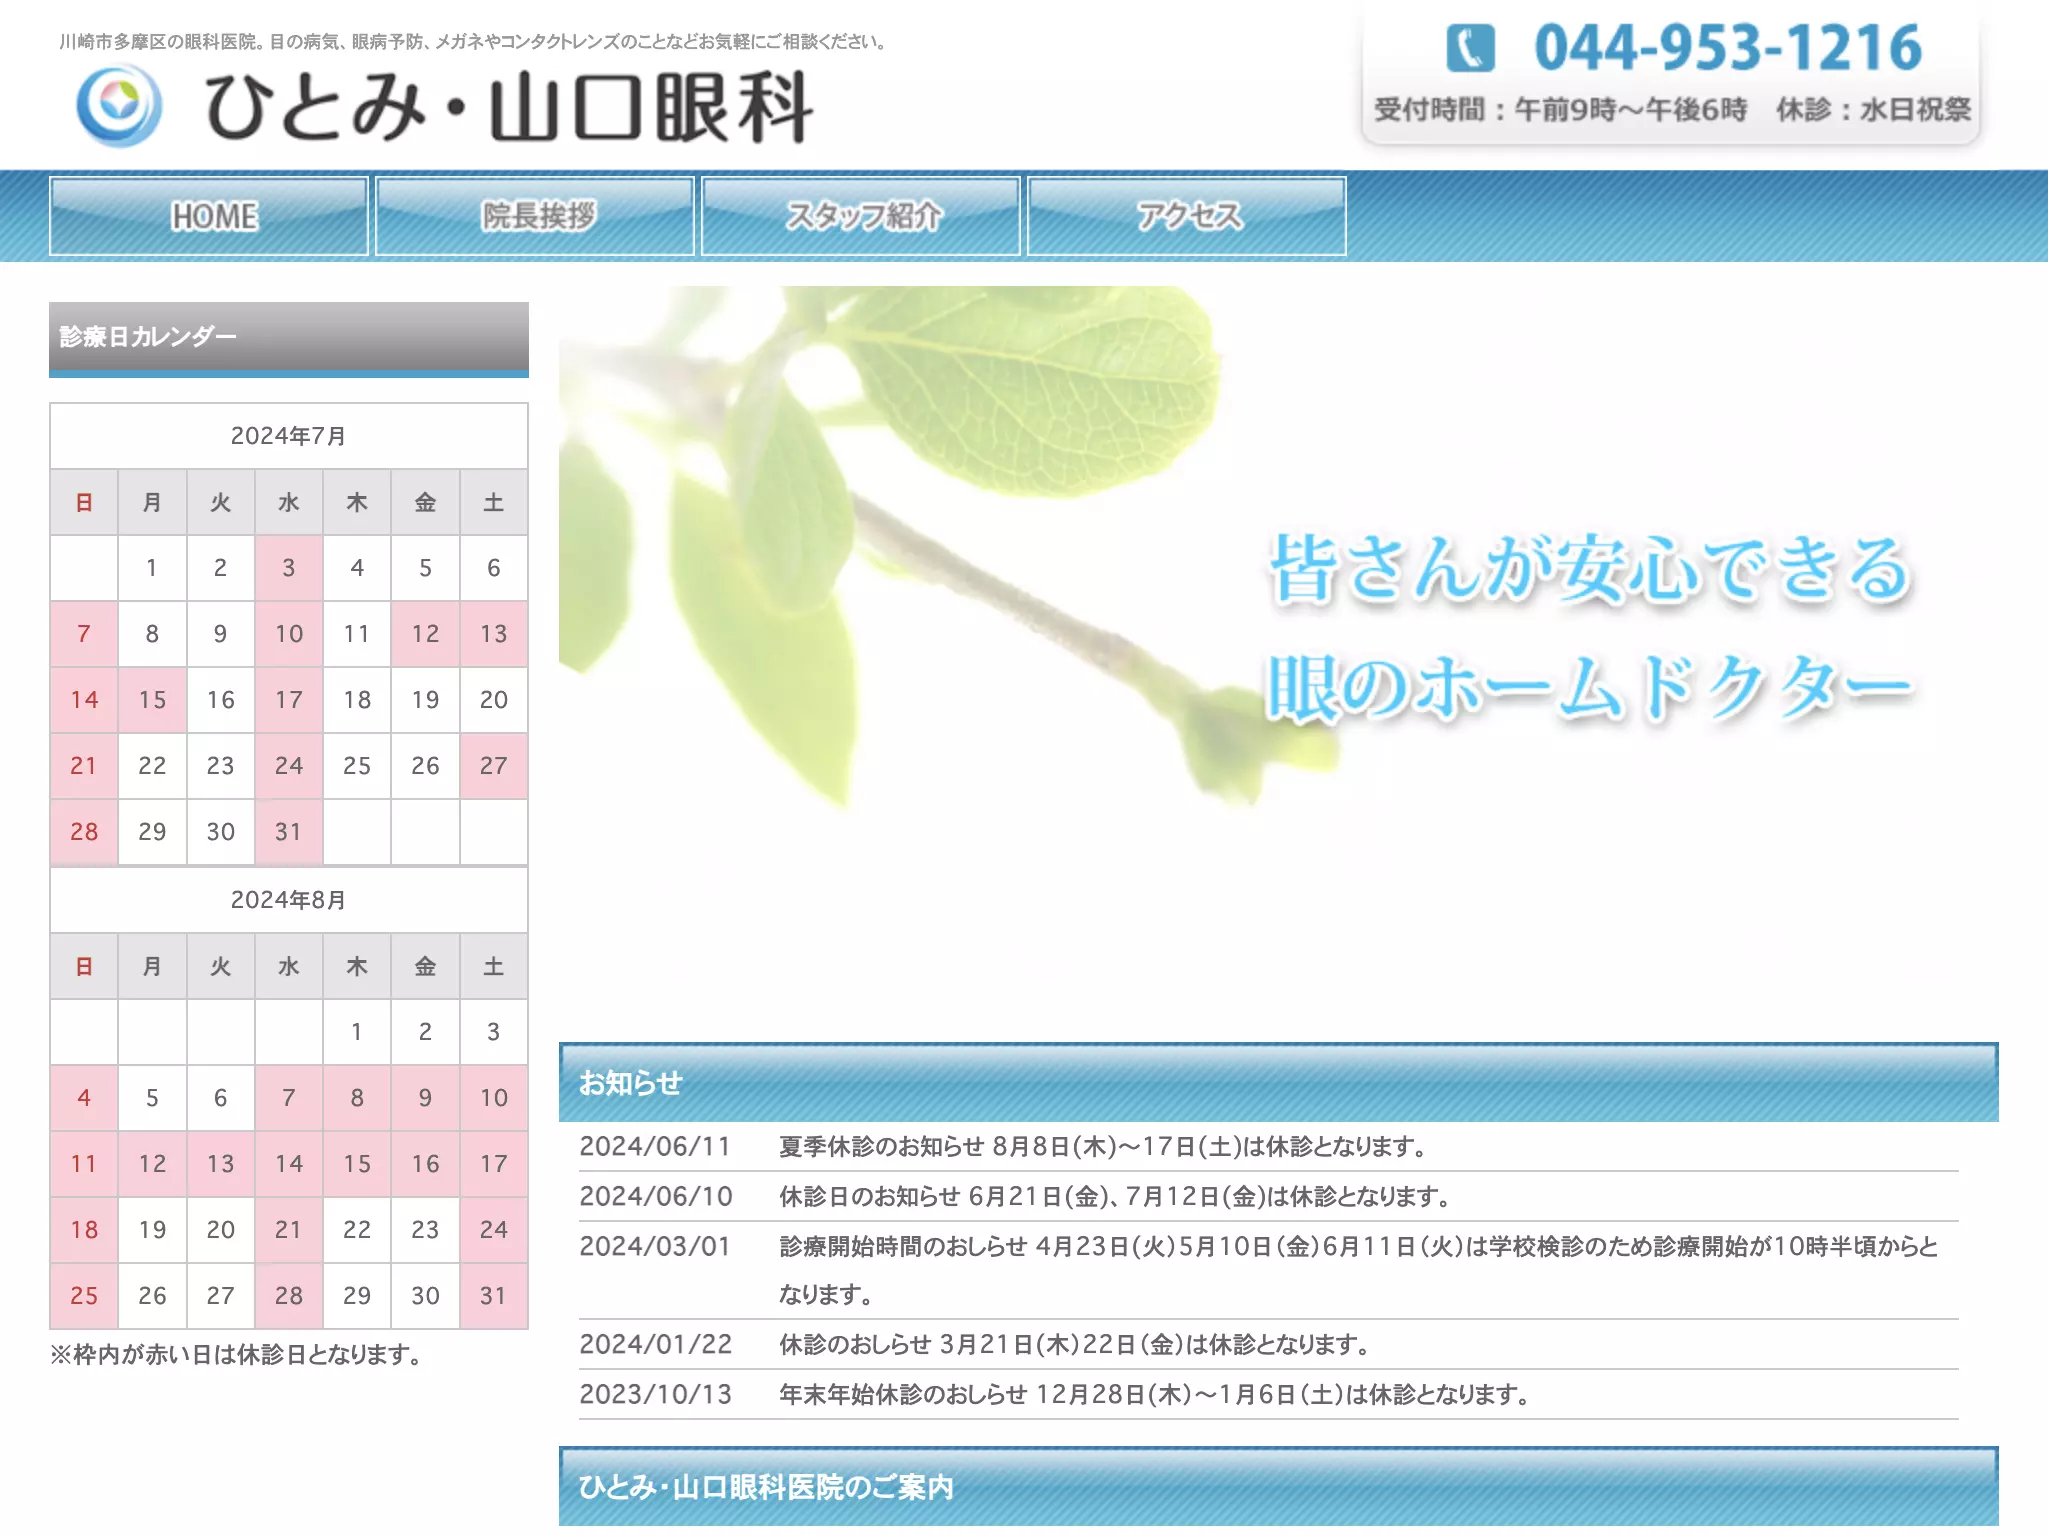This screenshot has width=2048, height=1536.
Task: Select August 8 closed day cell
Action: (x=357, y=1098)
